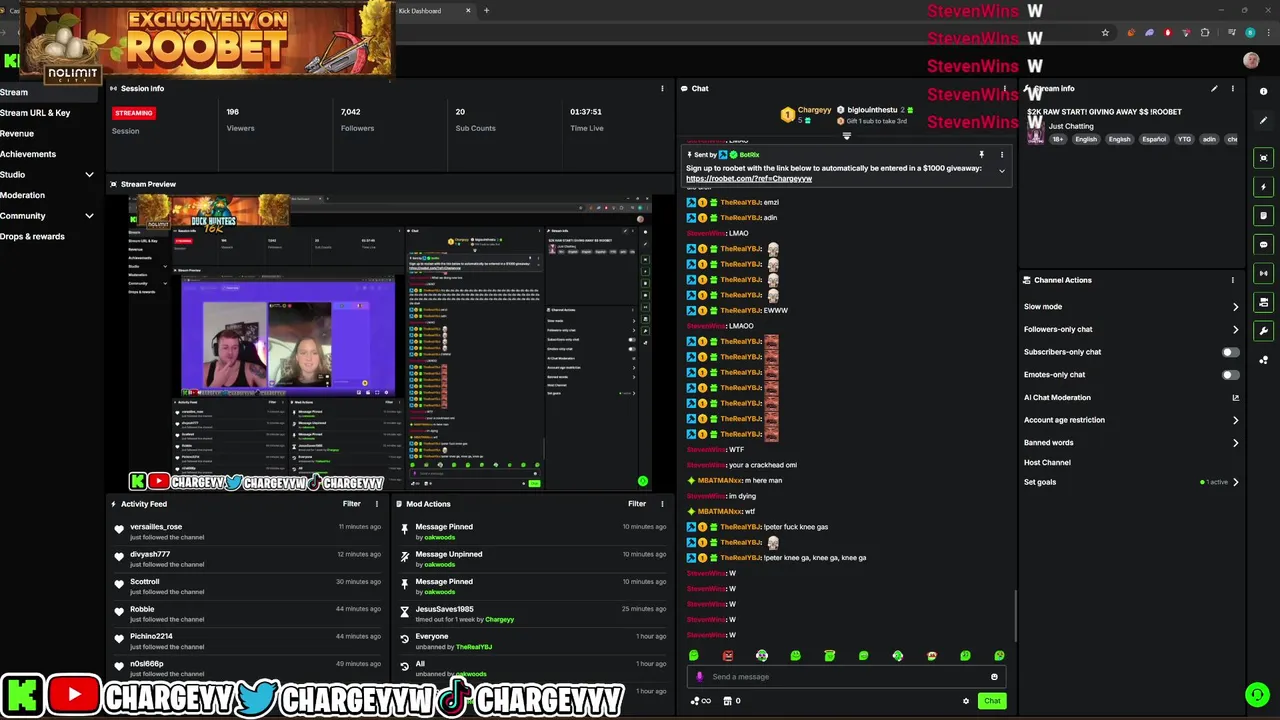Expand the Studio sidebar section

[x=89, y=175]
